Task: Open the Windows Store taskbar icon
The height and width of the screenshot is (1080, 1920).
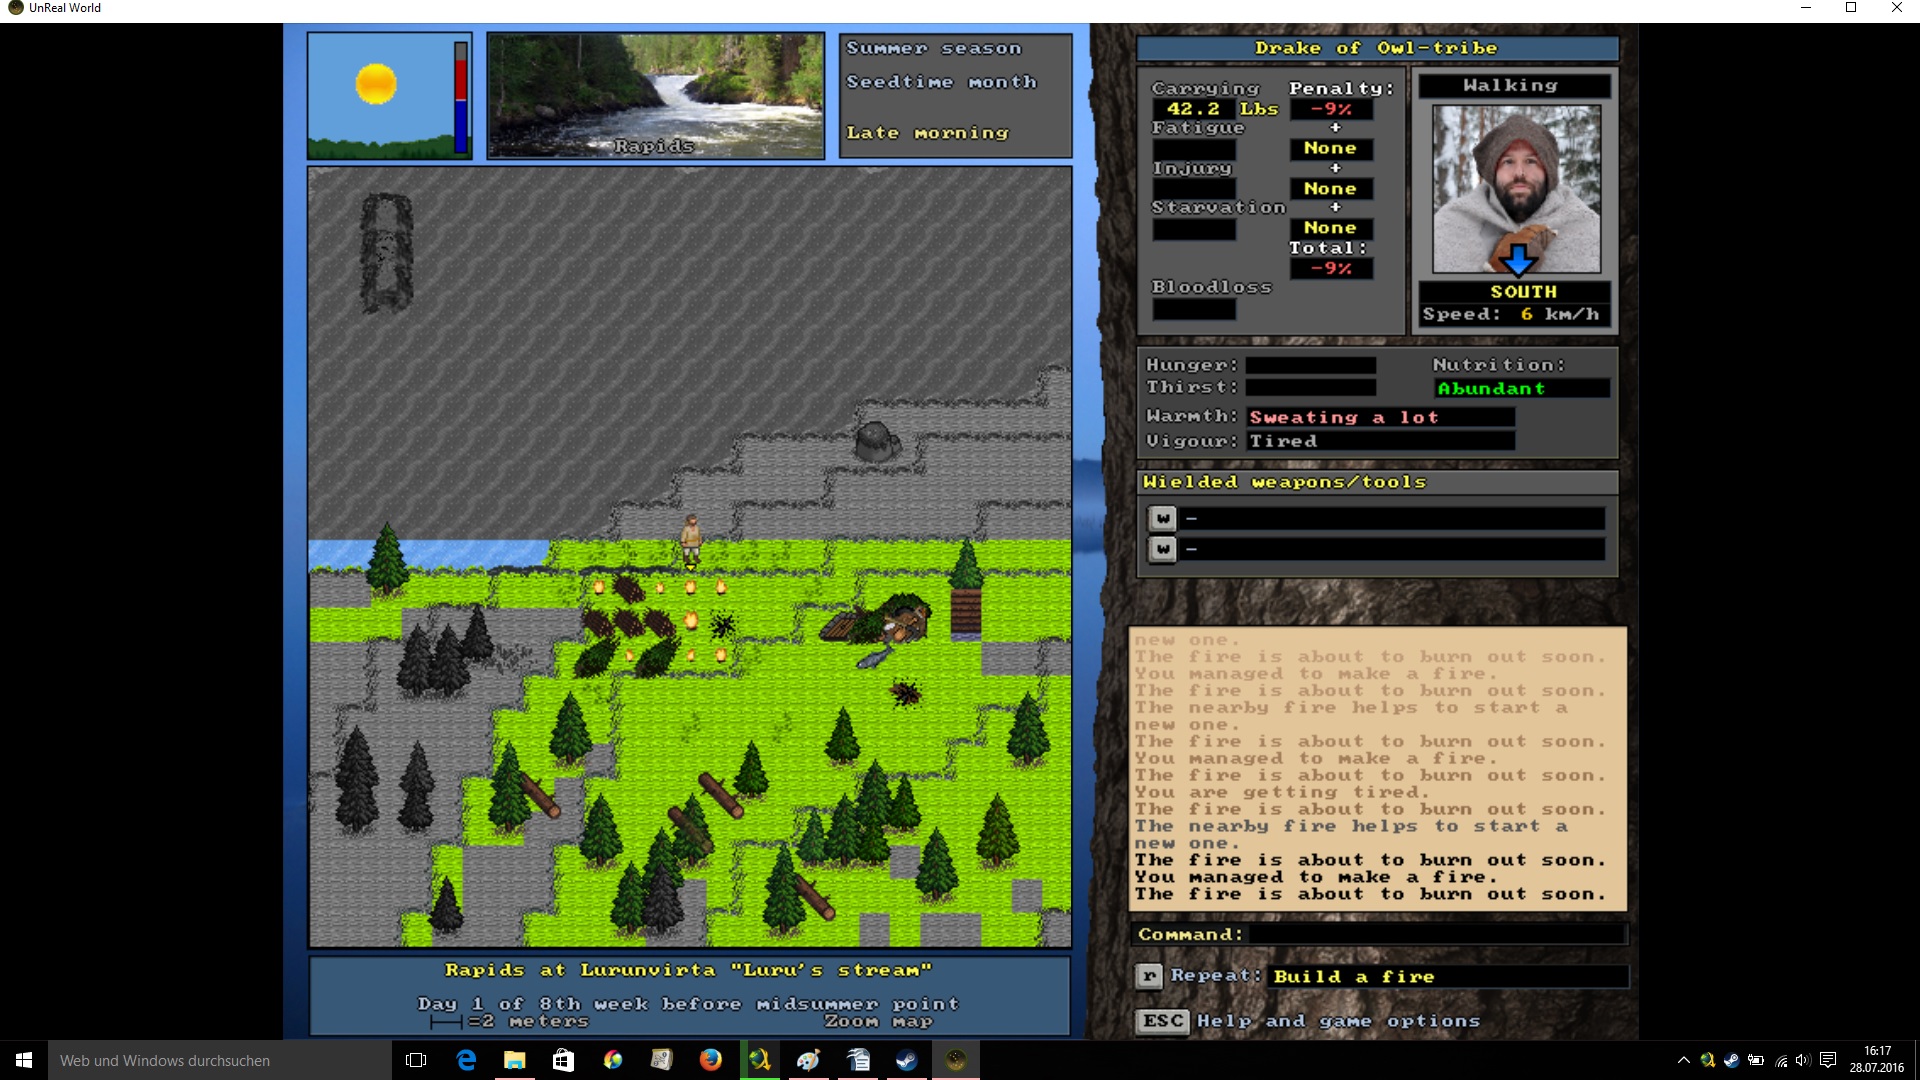Action: (x=563, y=1060)
